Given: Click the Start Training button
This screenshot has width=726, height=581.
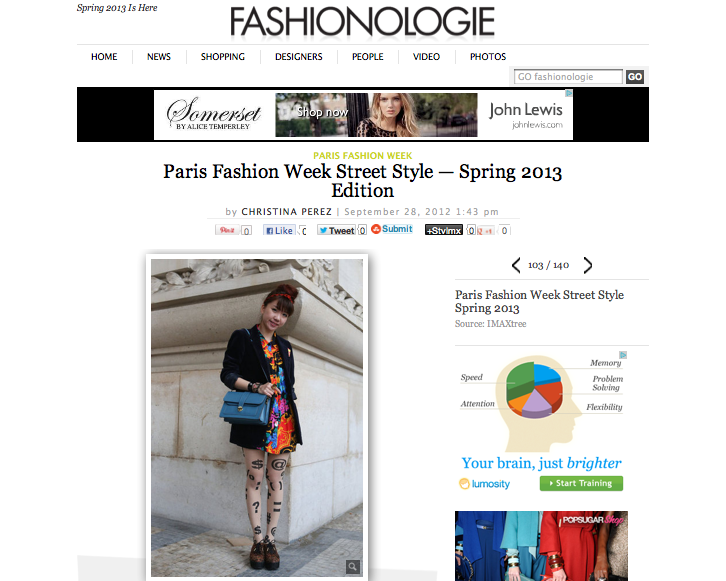Looking at the screenshot, I should [581, 483].
